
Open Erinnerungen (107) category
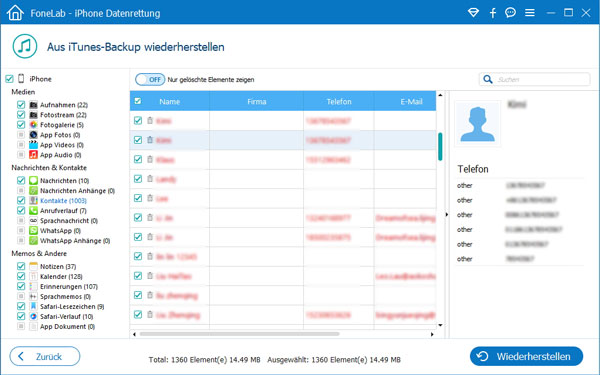point(69,286)
